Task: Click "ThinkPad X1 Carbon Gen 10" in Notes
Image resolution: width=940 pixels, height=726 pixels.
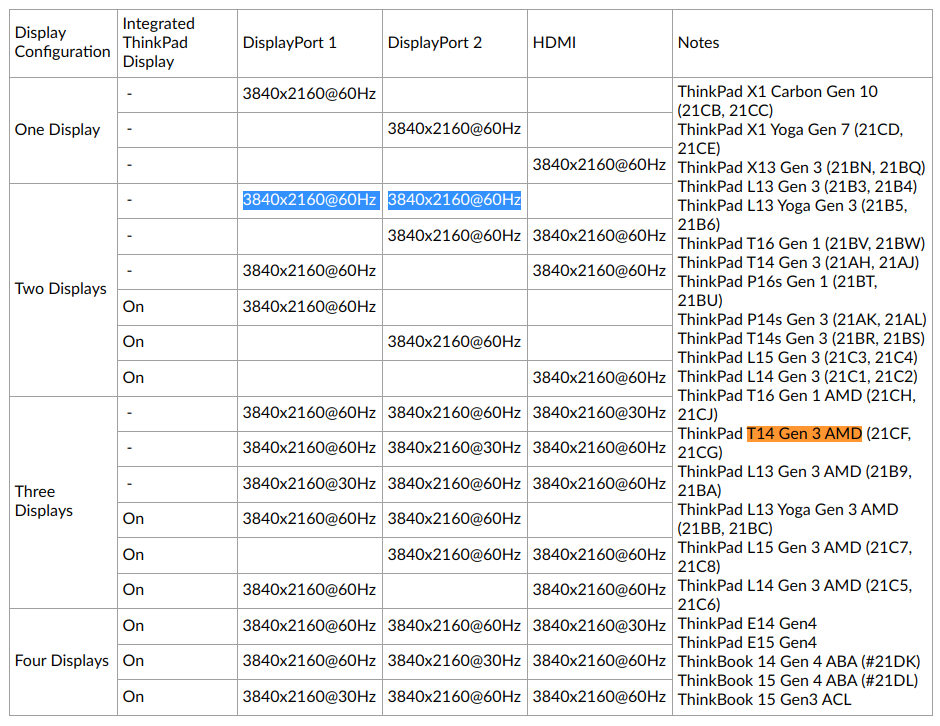Action: tap(778, 92)
